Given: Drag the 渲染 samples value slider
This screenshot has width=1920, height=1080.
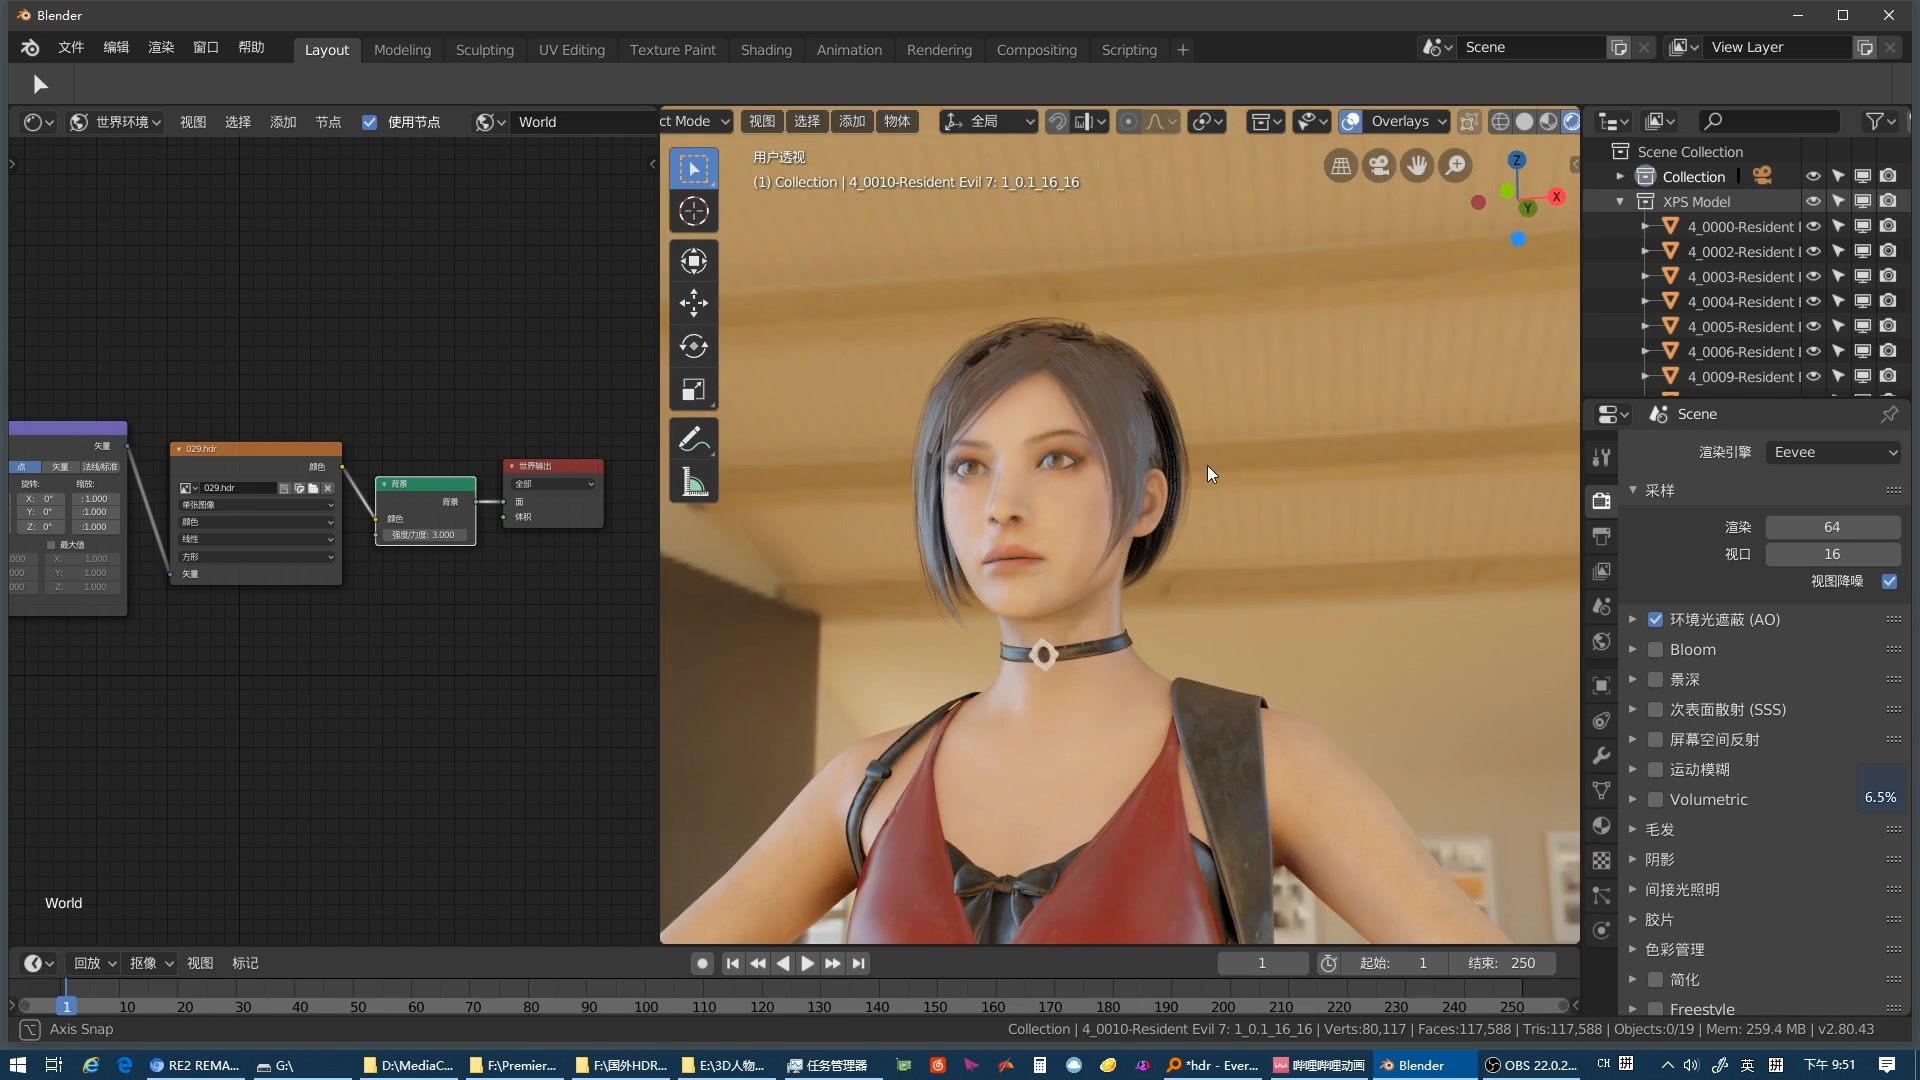Looking at the screenshot, I should pyautogui.click(x=1832, y=526).
